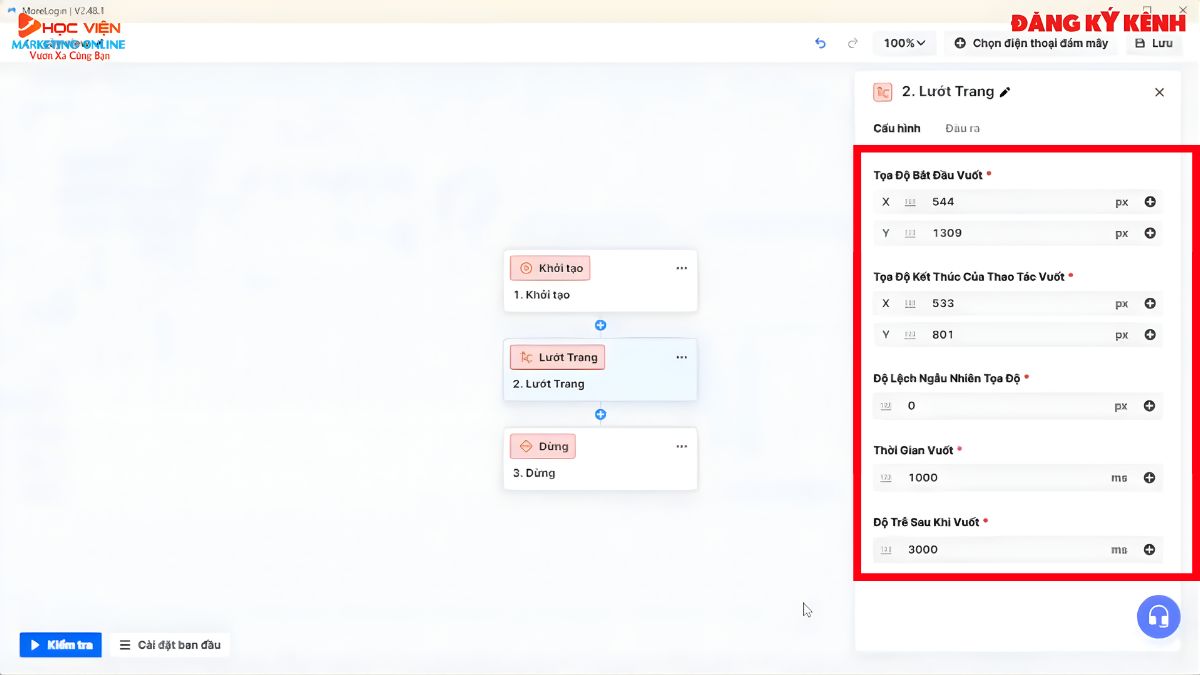Open the options menu on the Khởi tạo node
Screen dimensions: 1200x675
click(x=682, y=267)
